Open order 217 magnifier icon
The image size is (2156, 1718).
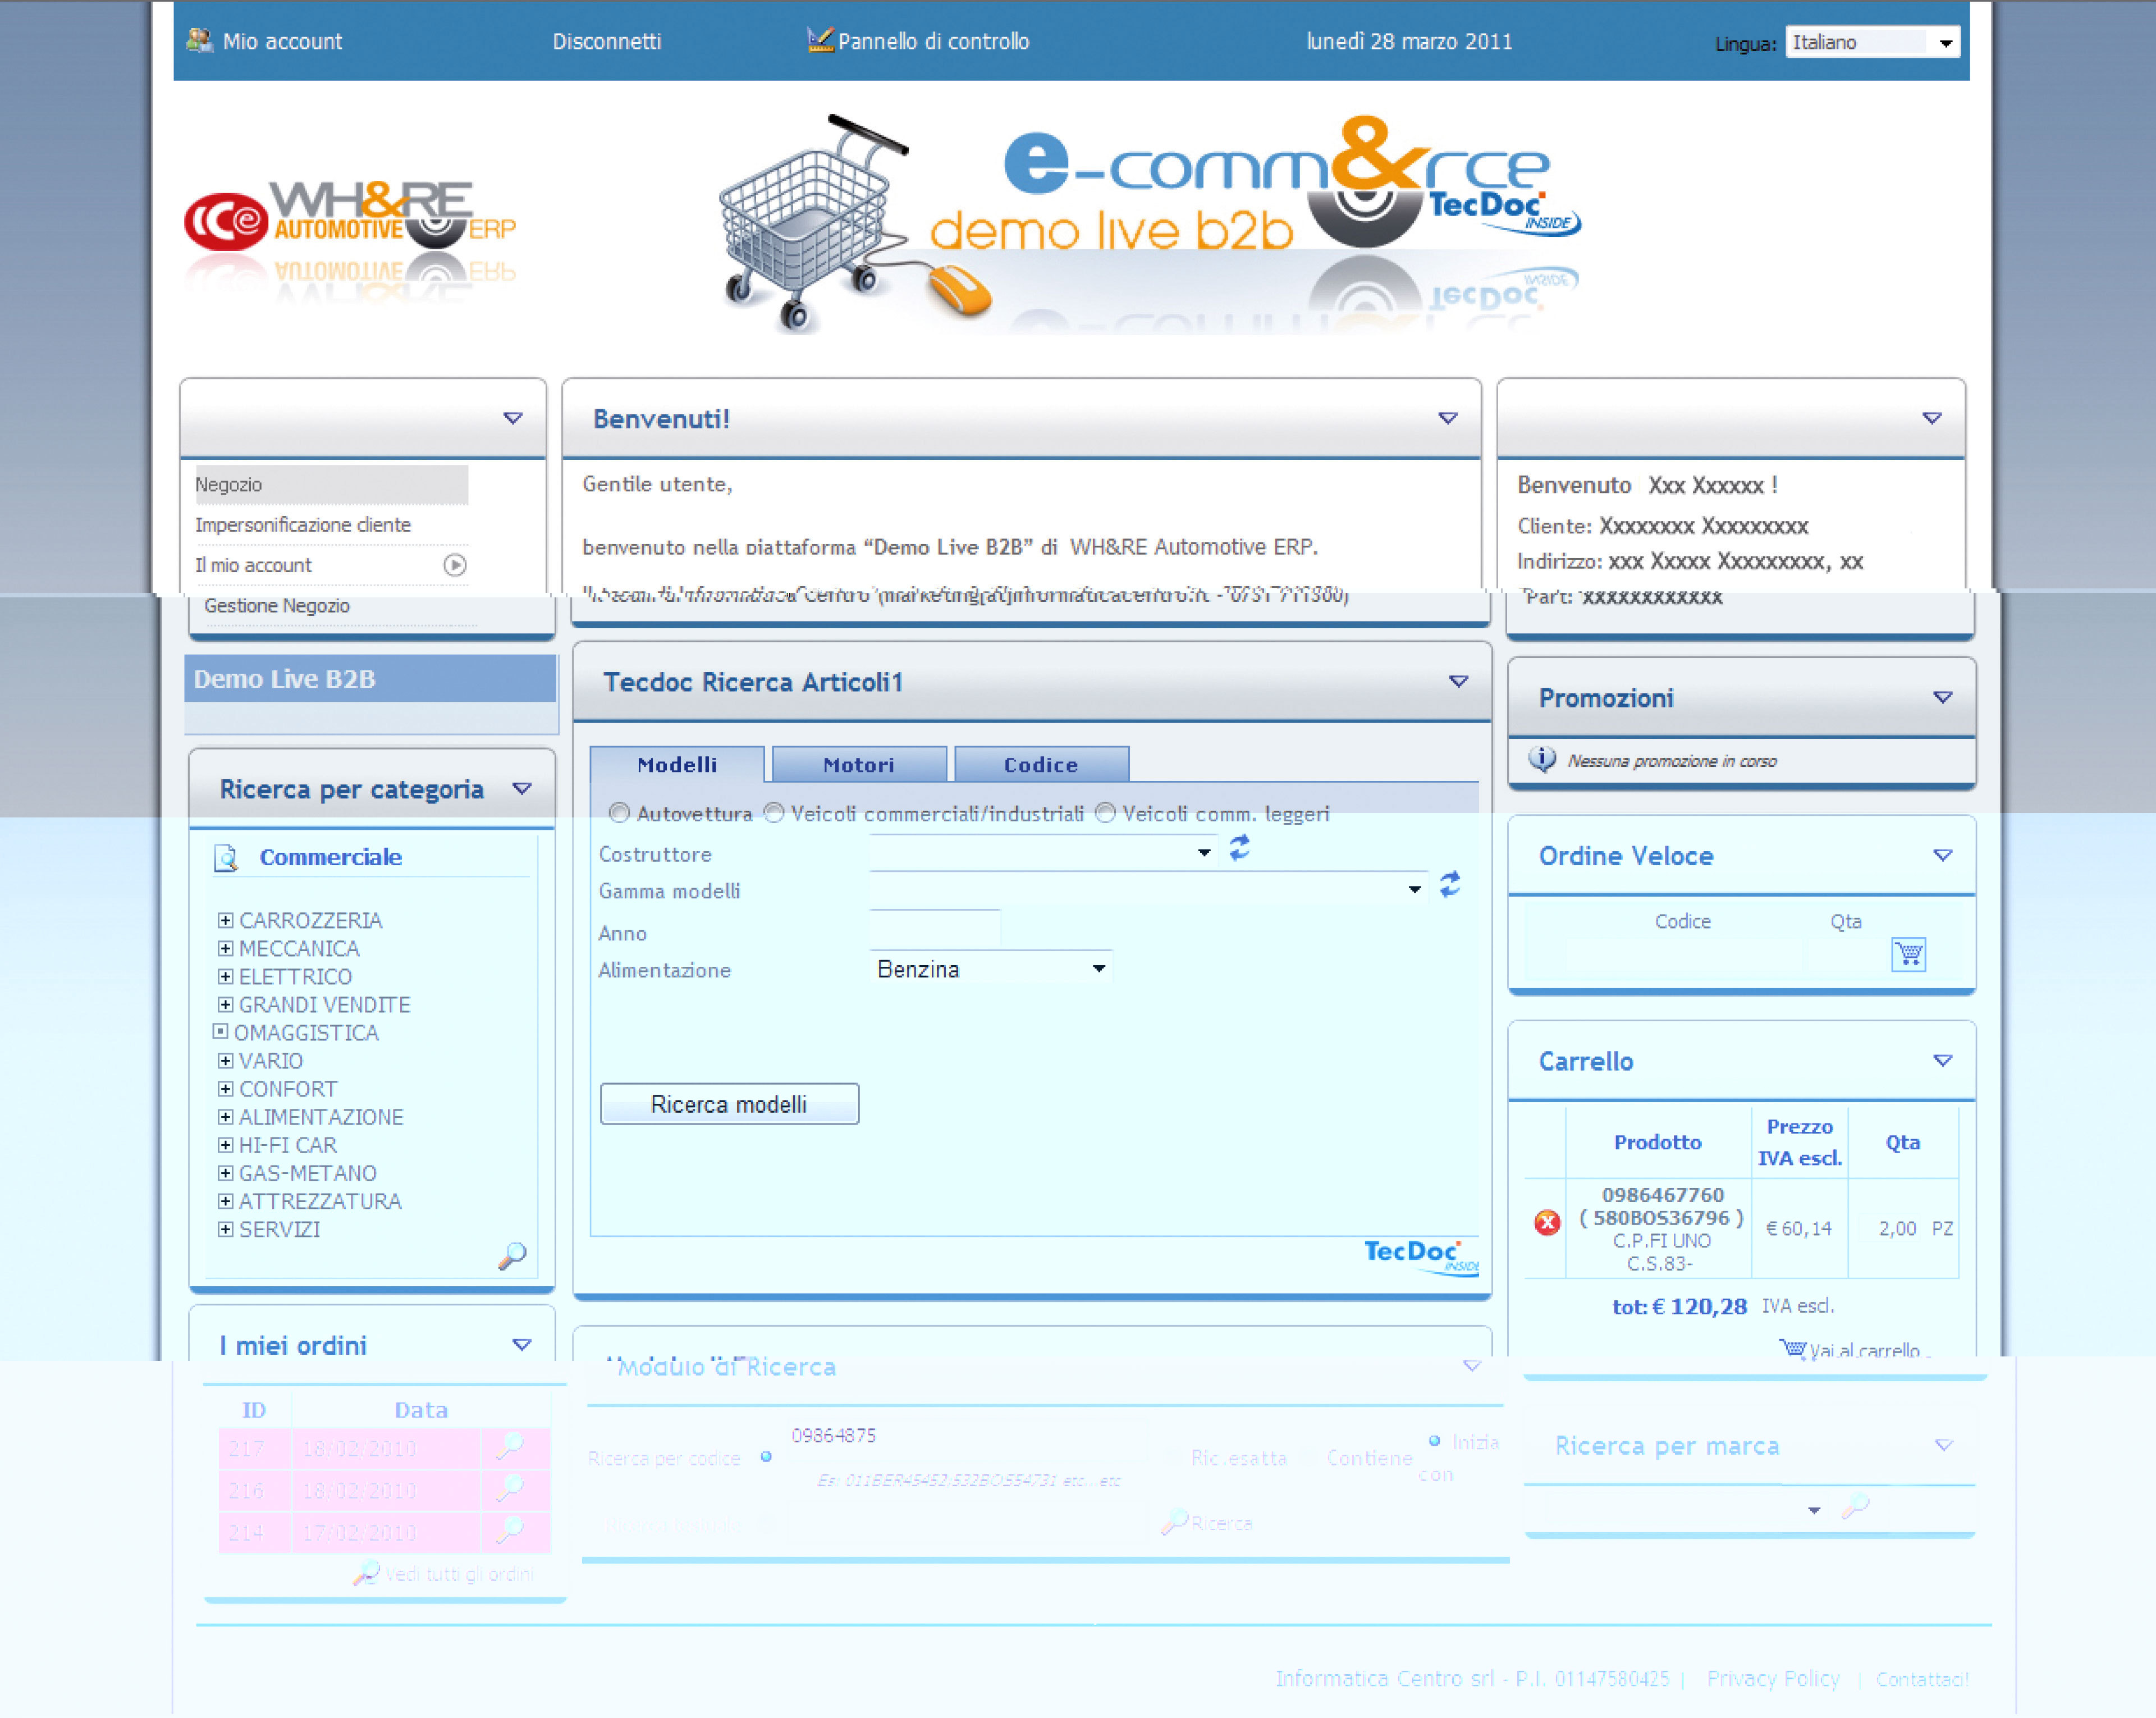[x=511, y=1446]
